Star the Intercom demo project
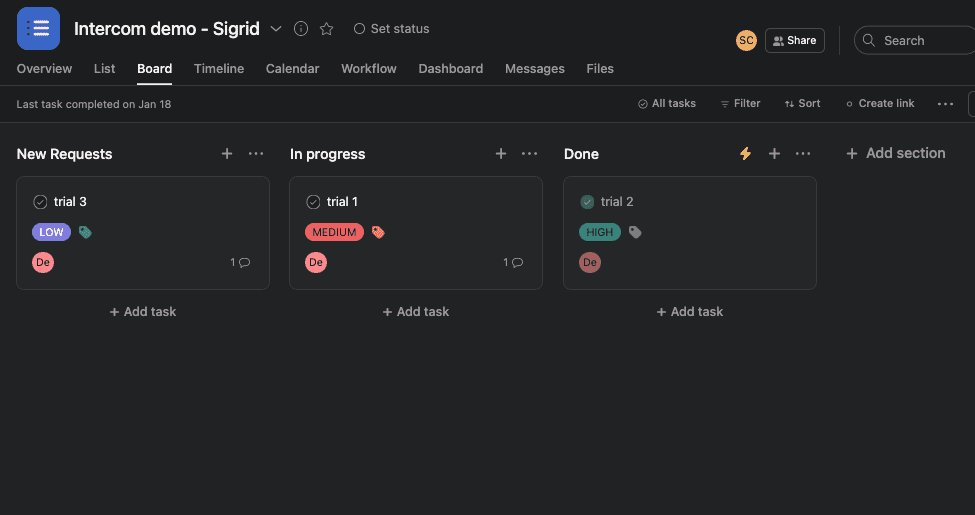This screenshot has height=515, width=975. point(326,29)
